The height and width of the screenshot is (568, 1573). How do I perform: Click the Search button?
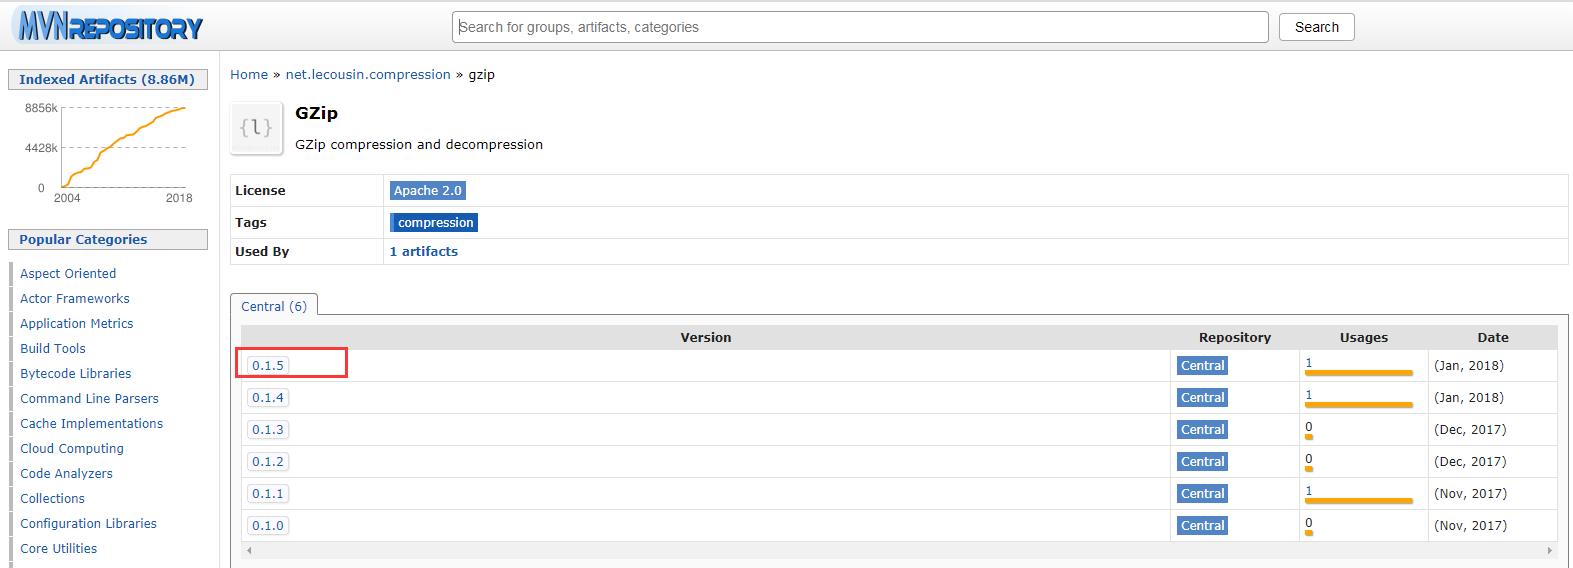1317,27
